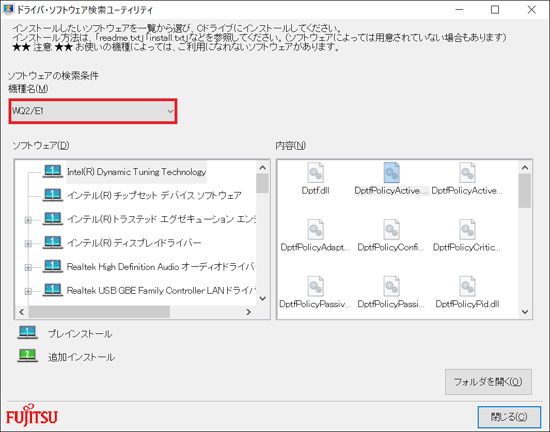Click the software list horizontal scrollbar thumb

(99, 312)
